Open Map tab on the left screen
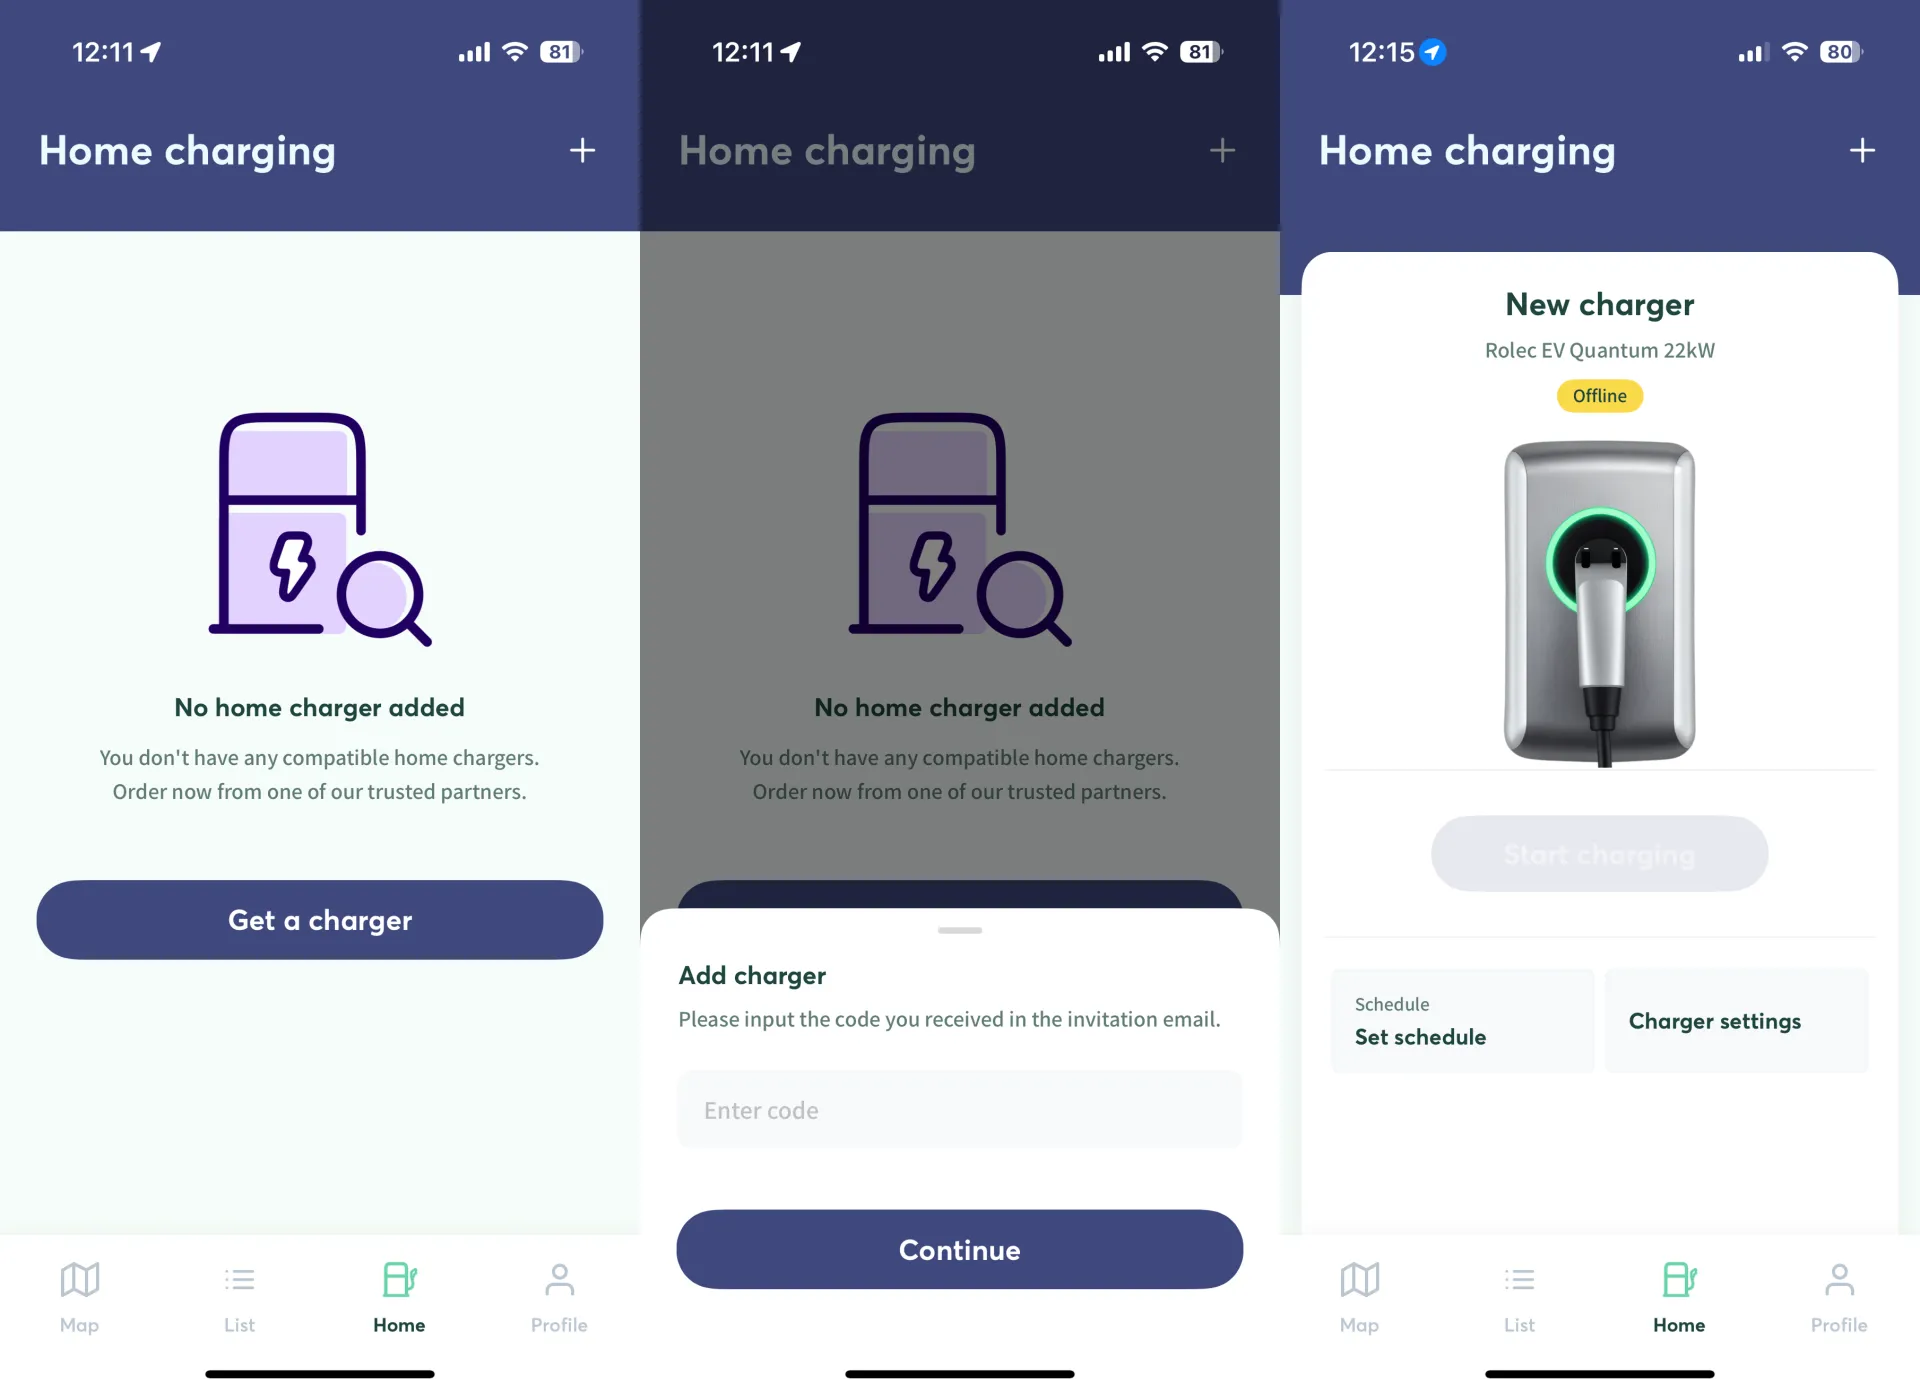The width and height of the screenshot is (1920, 1391). tap(80, 1298)
